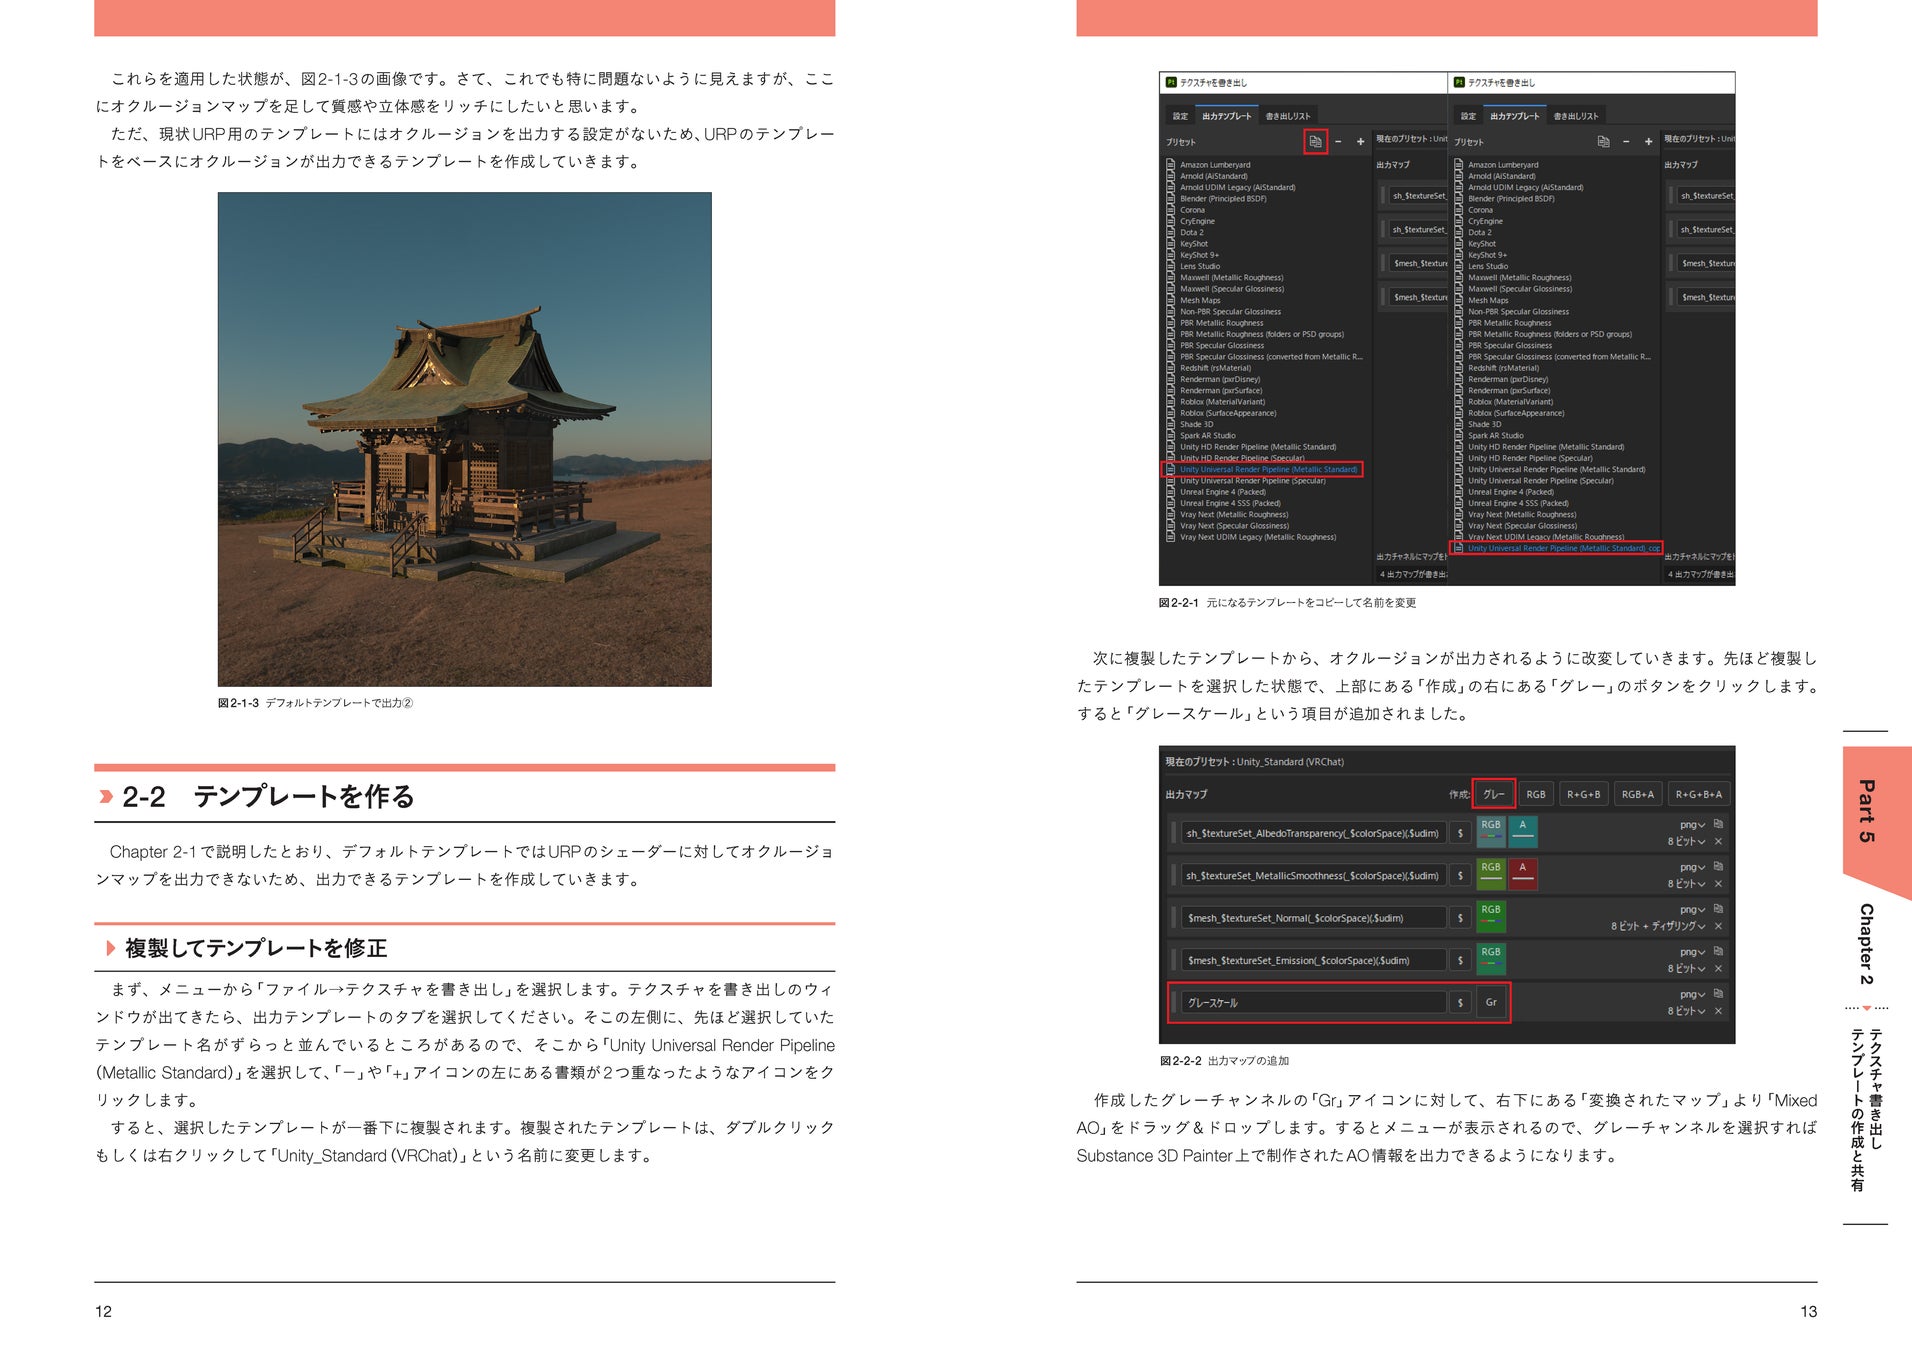Click the red-outlined duplicate preset icon
The height and width of the screenshot is (1350, 1912).
pyautogui.click(x=1315, y=142)
